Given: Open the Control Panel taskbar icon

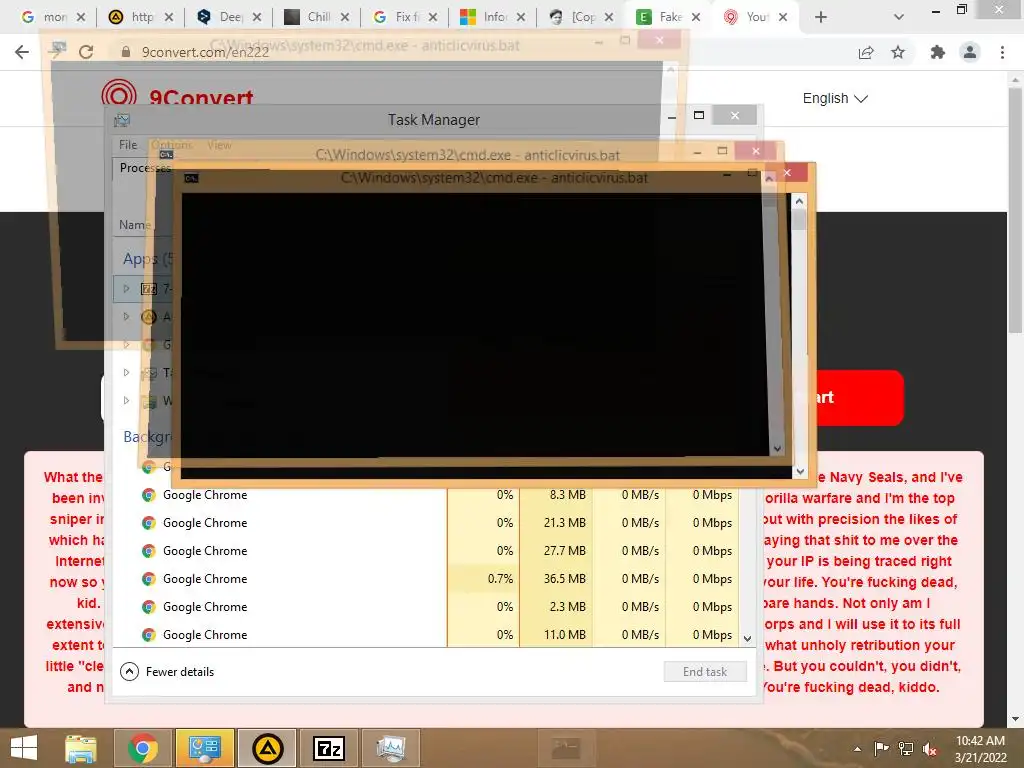Looking at the screenshot, I should tap(204, 748).
